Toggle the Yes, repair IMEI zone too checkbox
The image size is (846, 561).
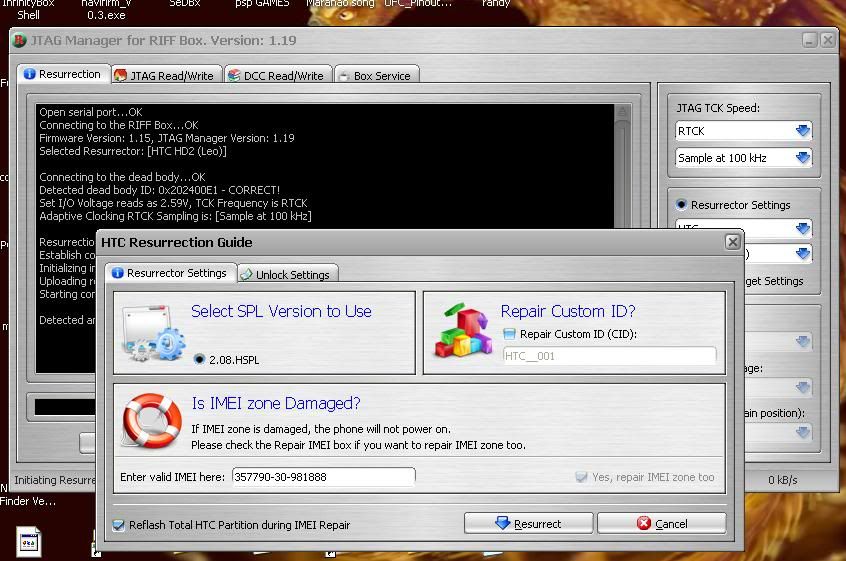pyautogui.click(x=581, y=477)
